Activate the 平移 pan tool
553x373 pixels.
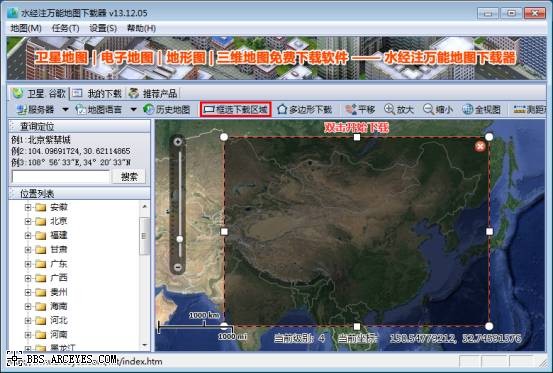[x=360, y=110]
